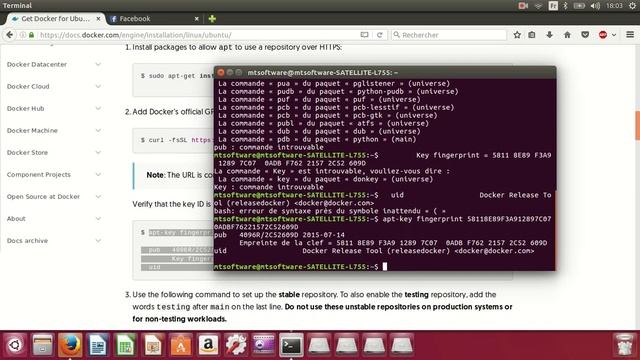Open sound volume indicator
Screen dimensions: 640x360
595,6
